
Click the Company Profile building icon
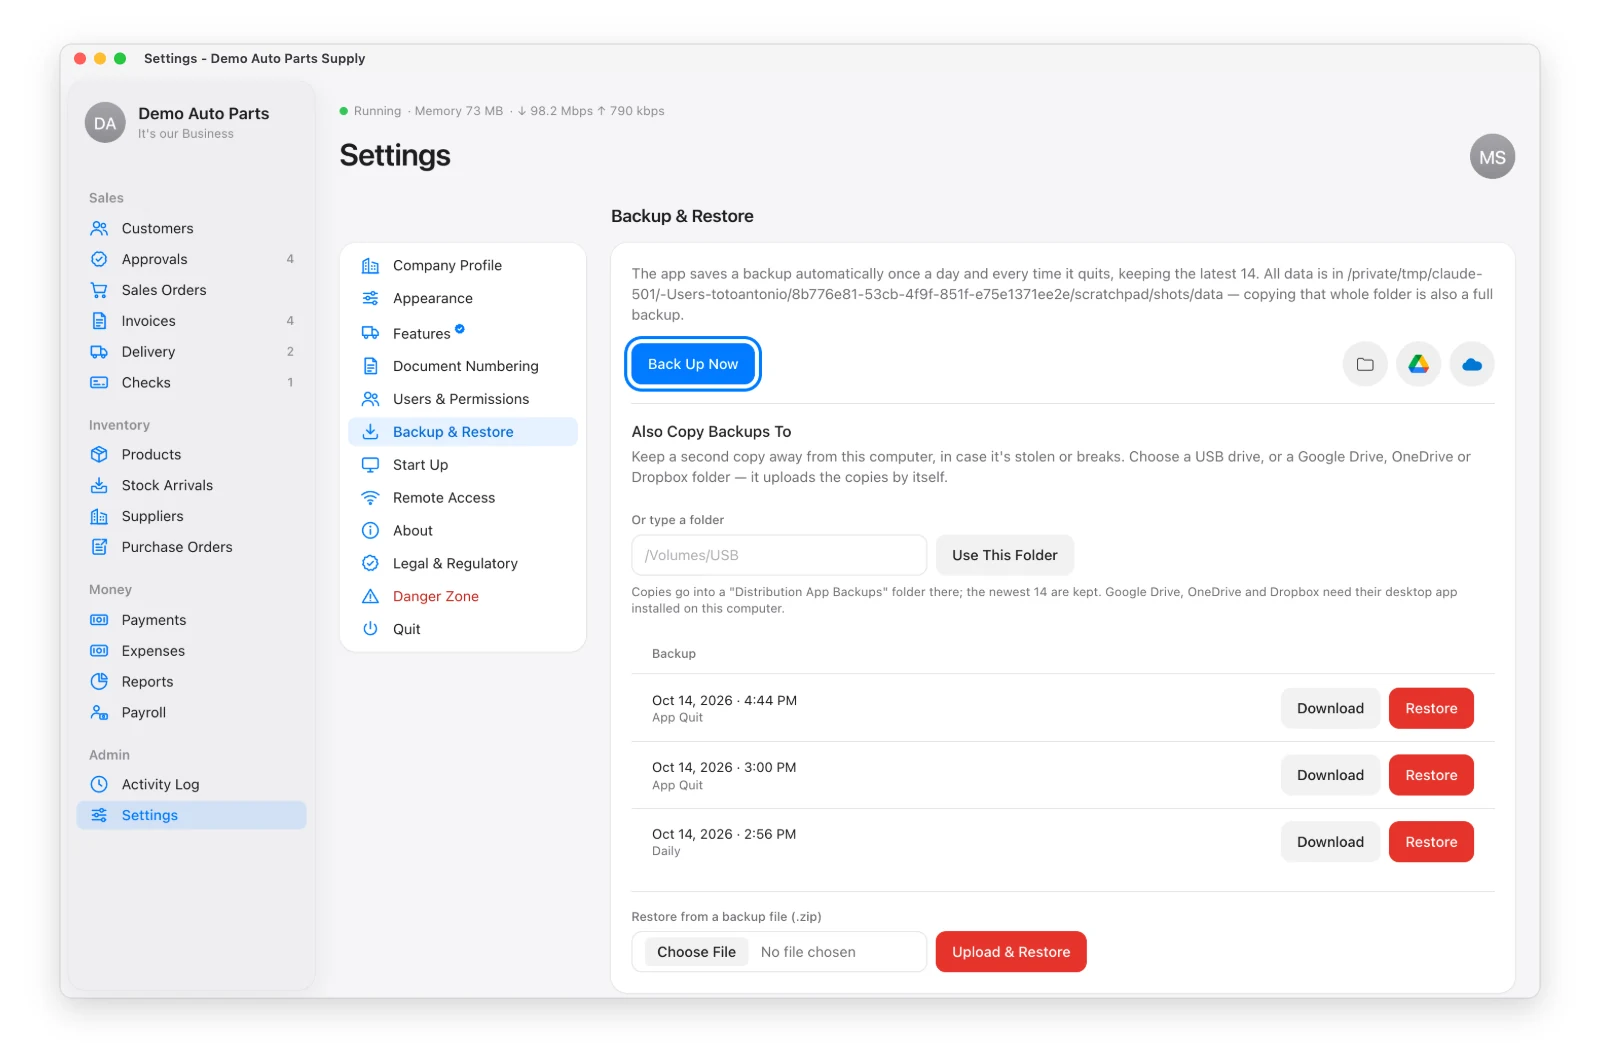pyautogui.click(x=370, y=265)
